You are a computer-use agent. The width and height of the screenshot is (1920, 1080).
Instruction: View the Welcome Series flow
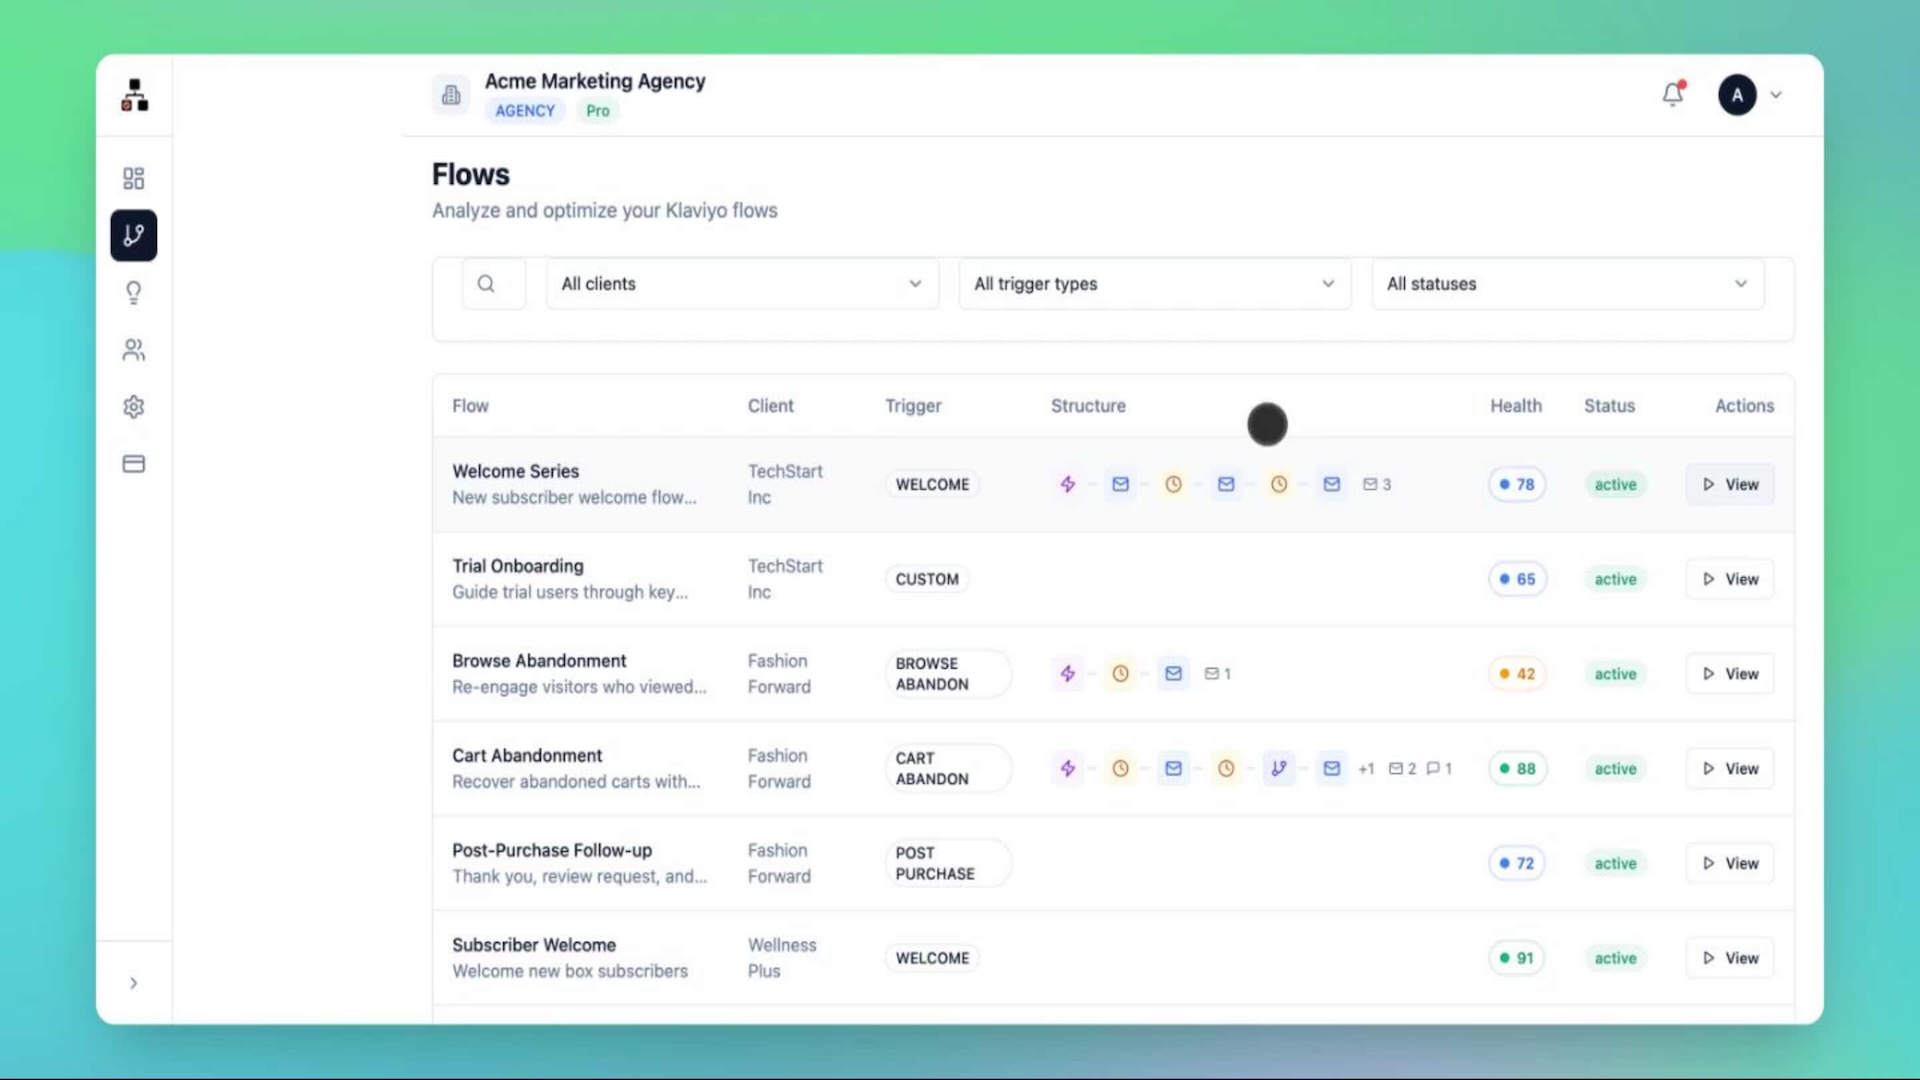pos(1729,484)
